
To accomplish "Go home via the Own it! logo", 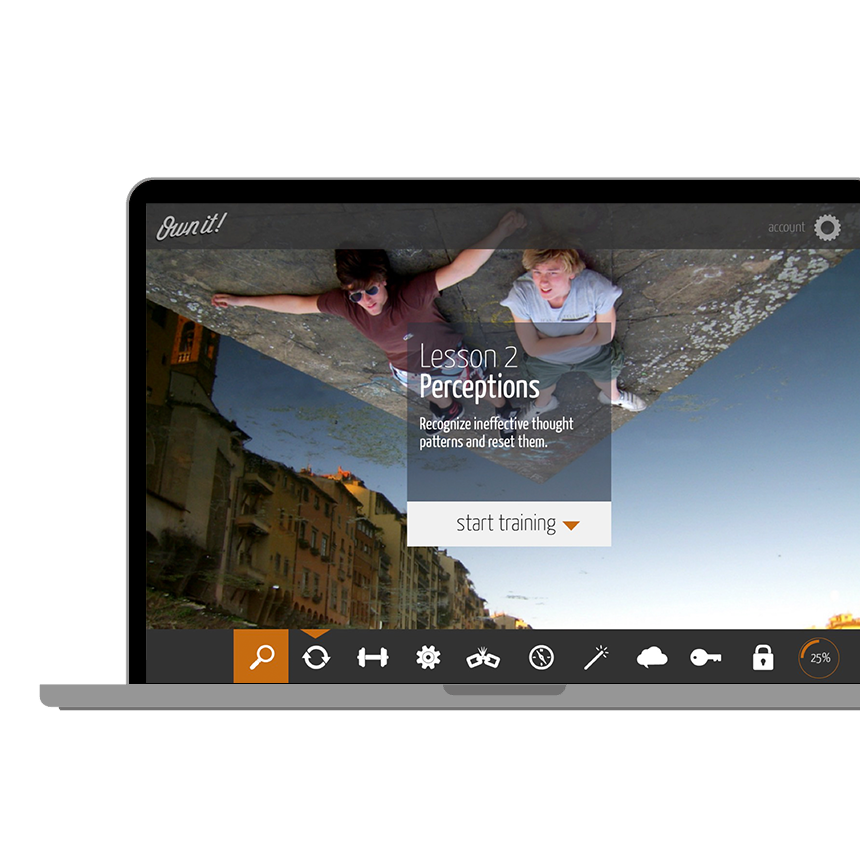I will coord(191,226).
